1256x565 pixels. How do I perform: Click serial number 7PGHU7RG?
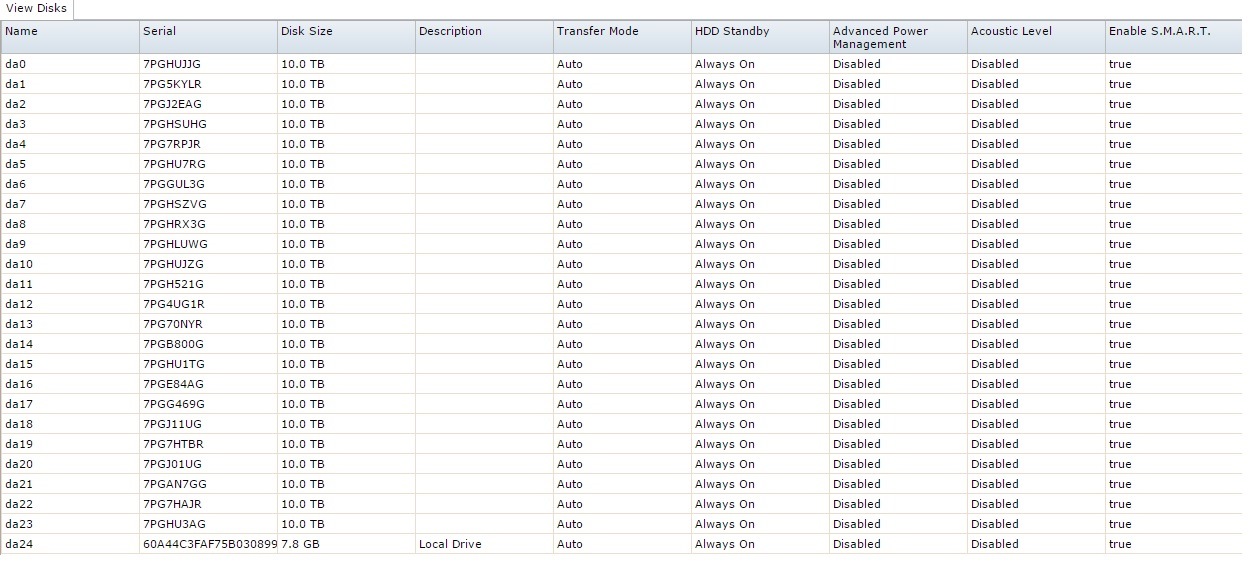[175, 164]
